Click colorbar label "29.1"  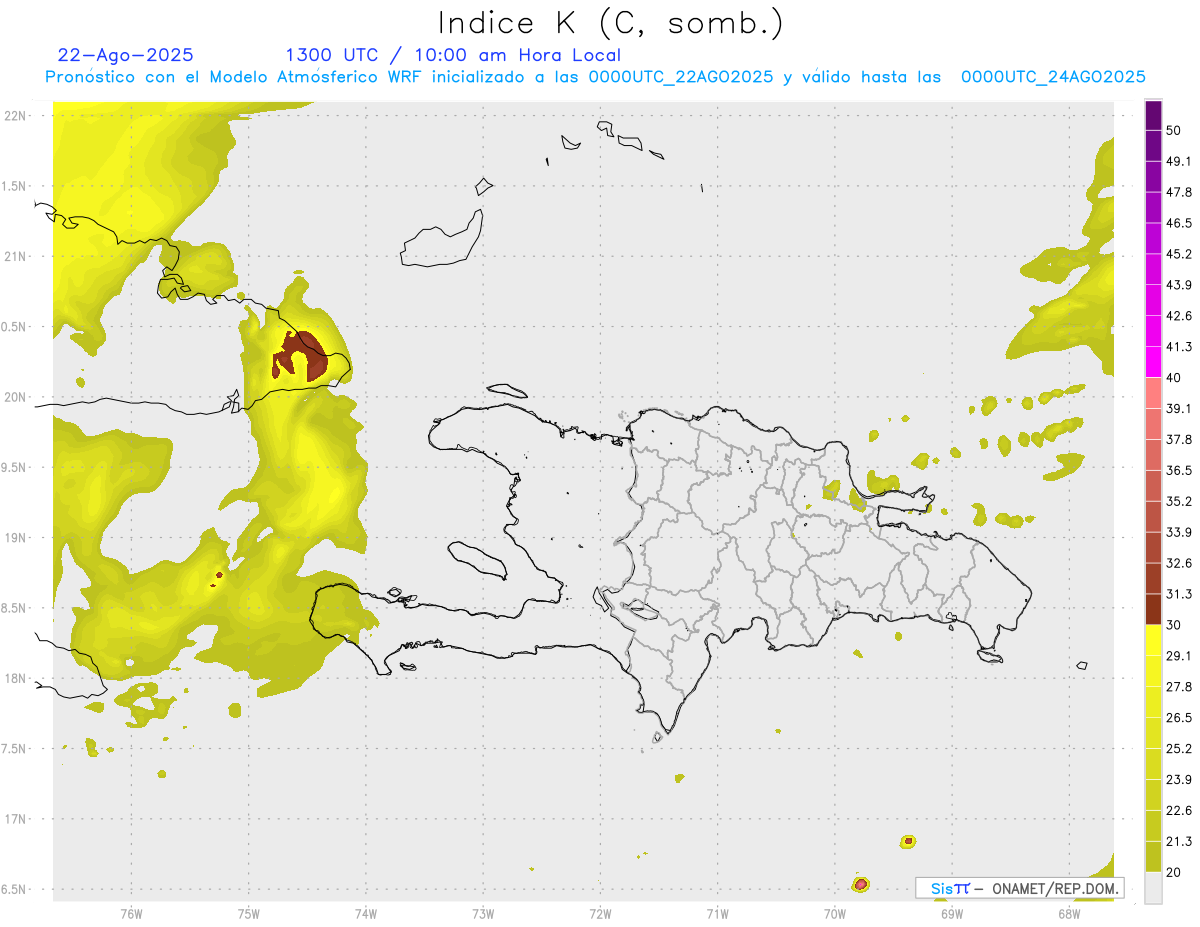pos(1179,656)
